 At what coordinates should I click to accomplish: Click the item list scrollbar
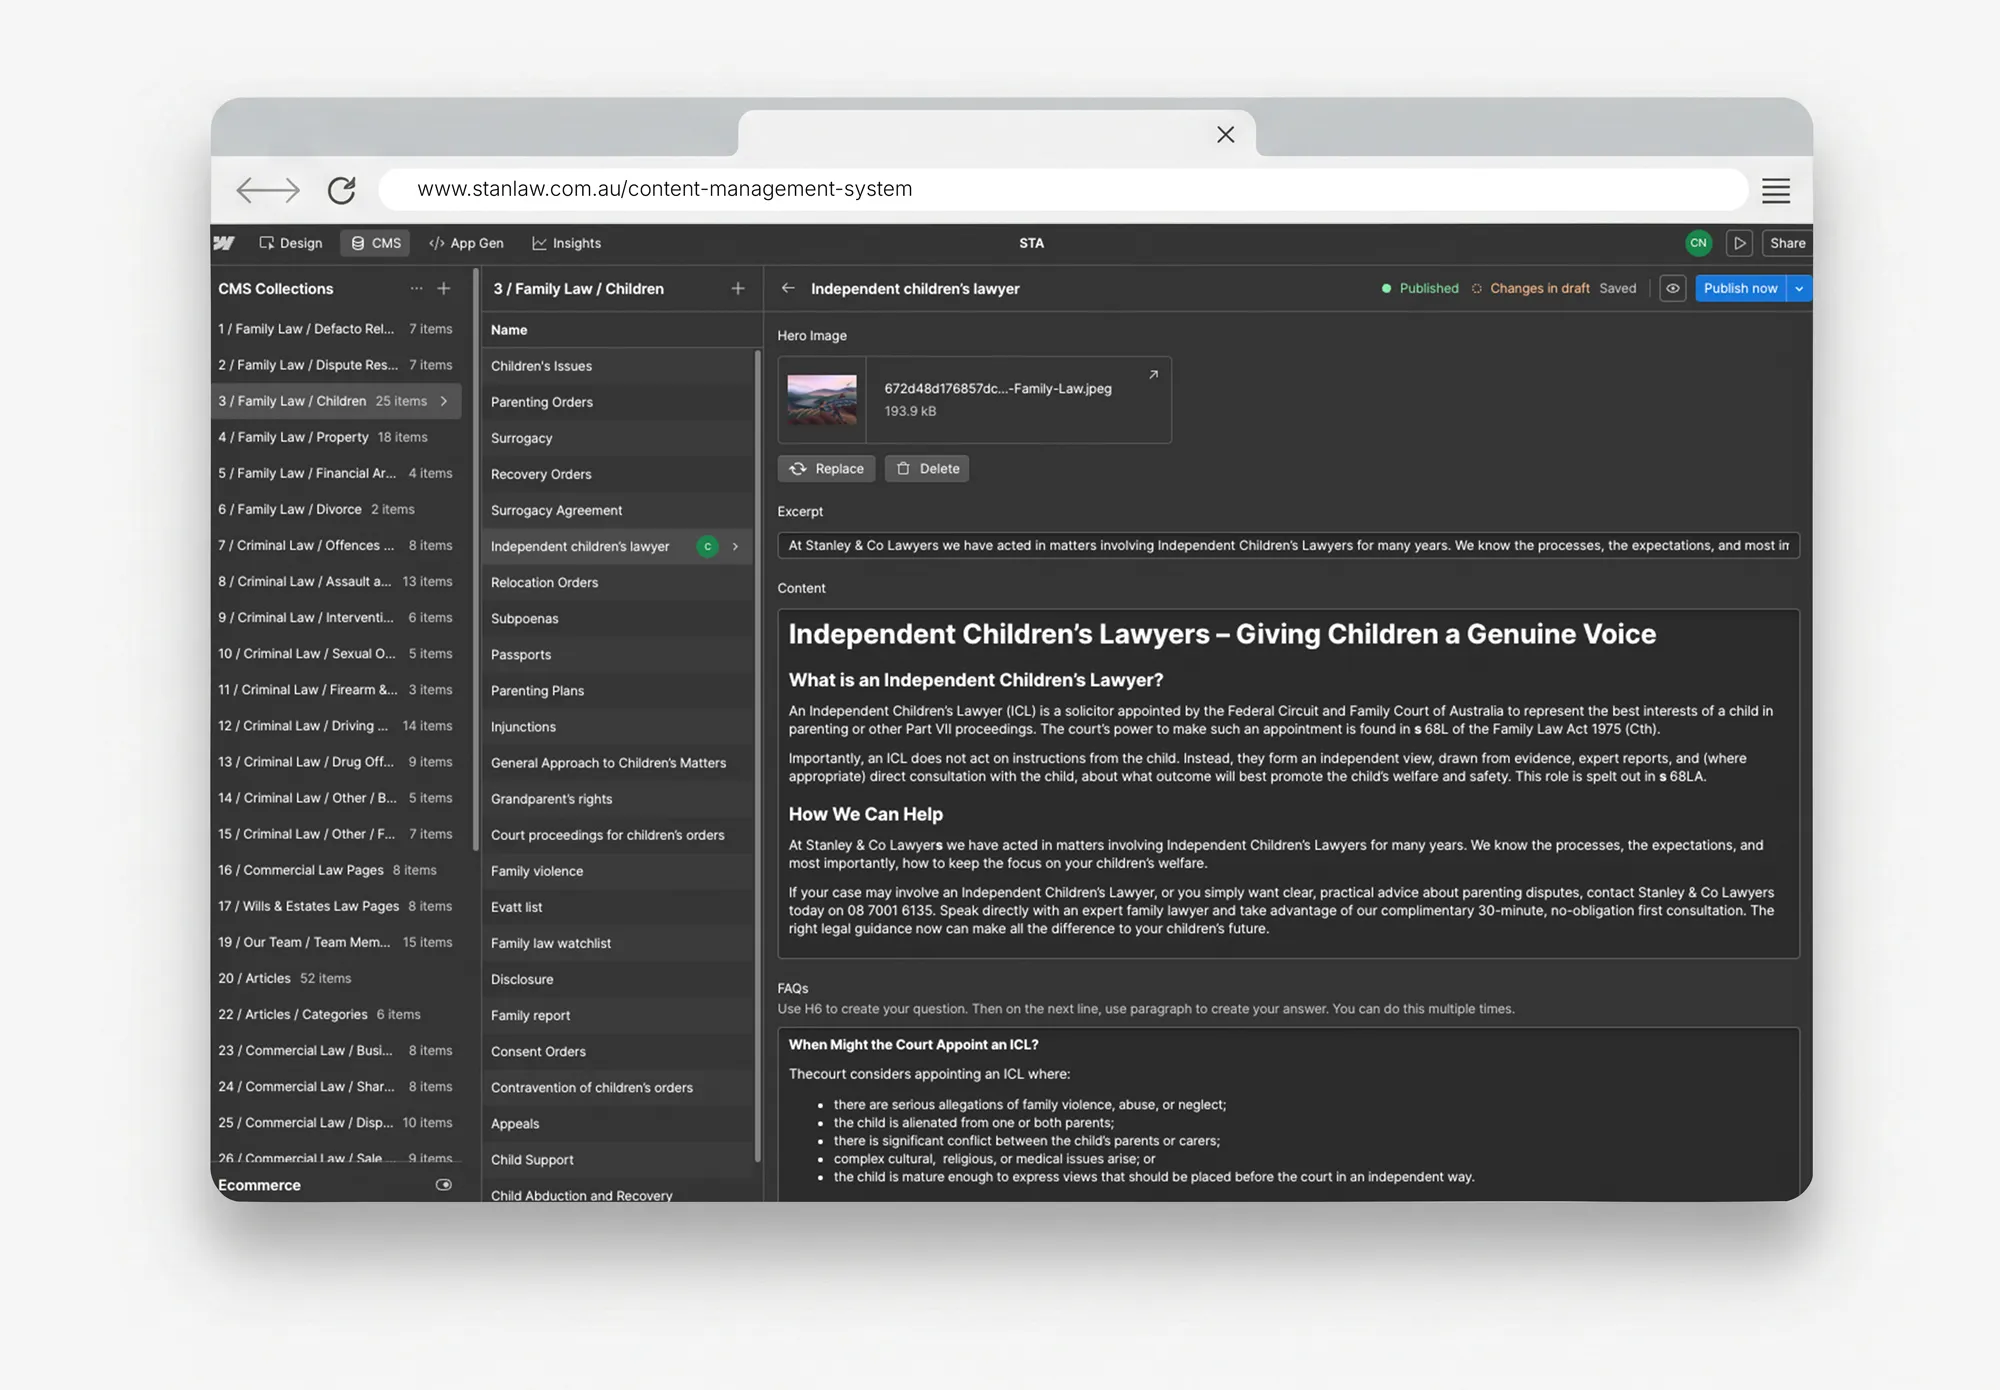758,755
